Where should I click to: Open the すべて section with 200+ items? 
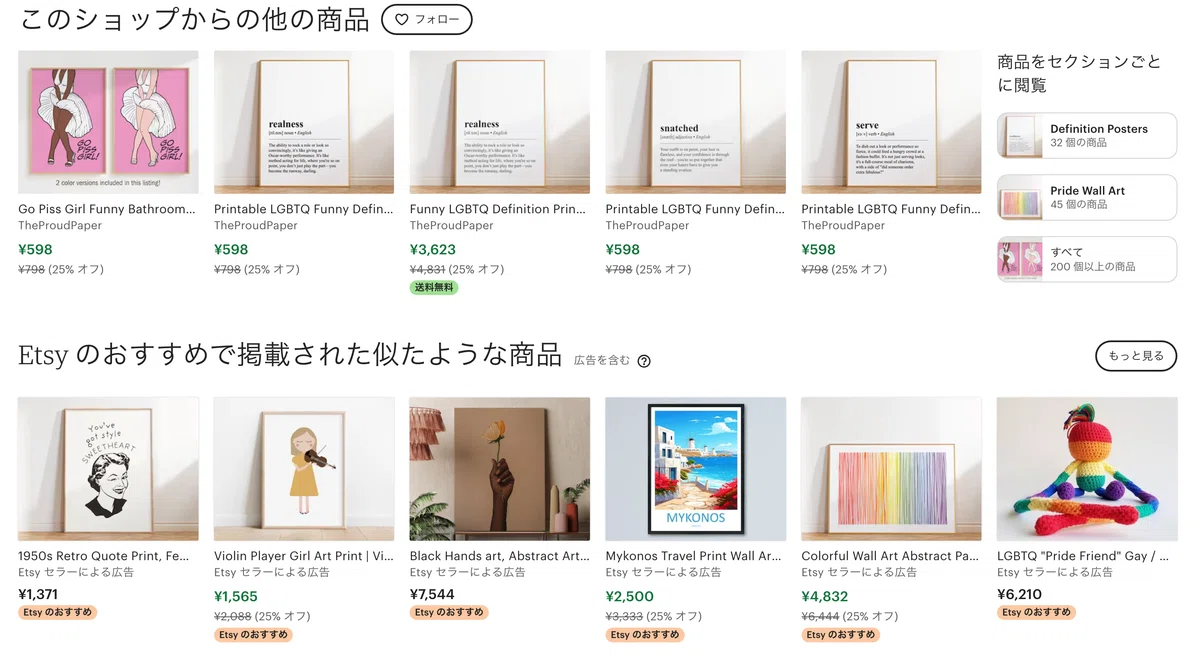[x=1087, y=260]
